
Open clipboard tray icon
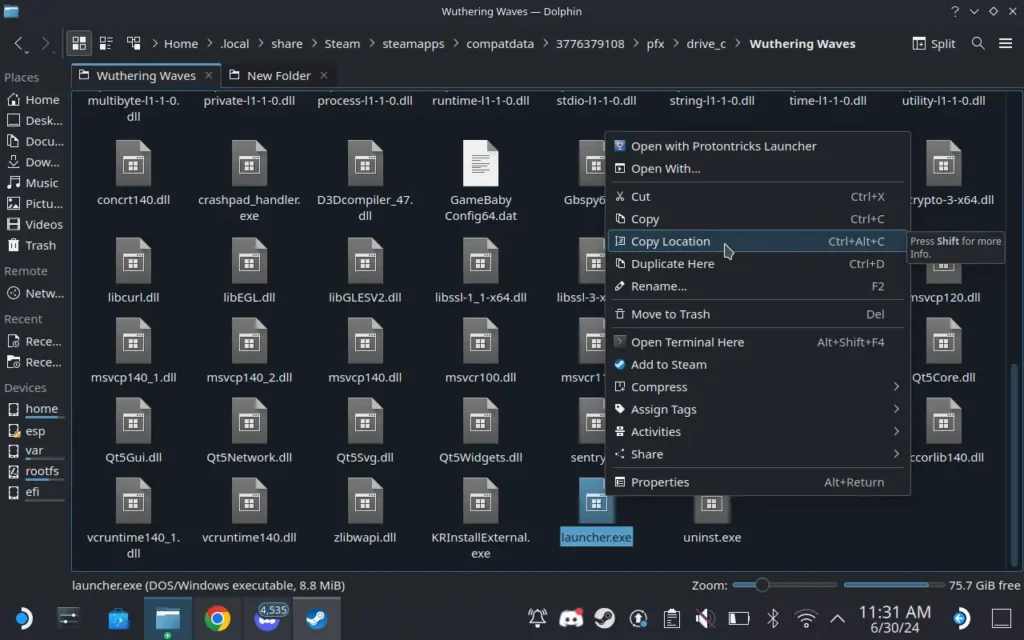671,618
